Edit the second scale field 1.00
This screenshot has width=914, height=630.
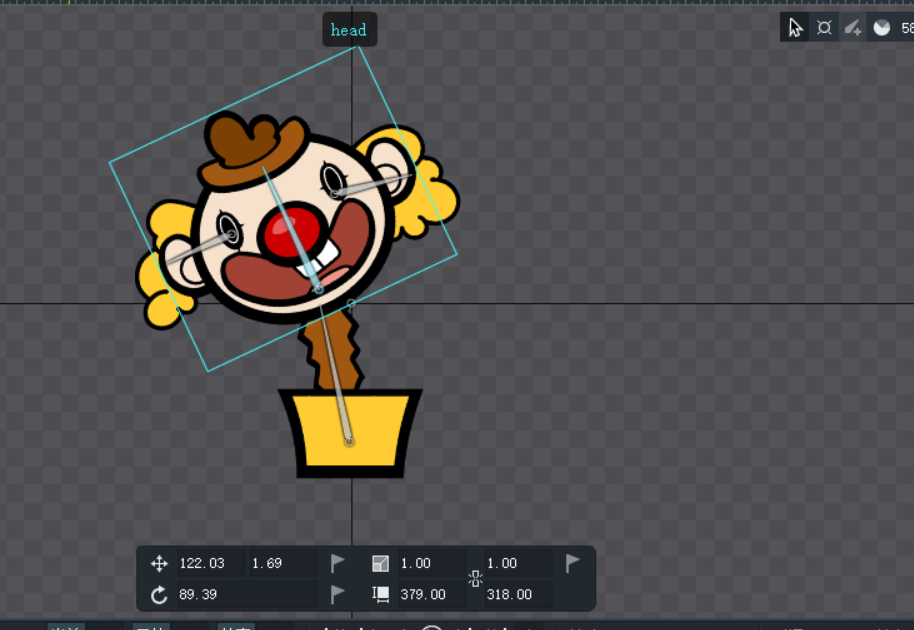click(x=518, y=563)
